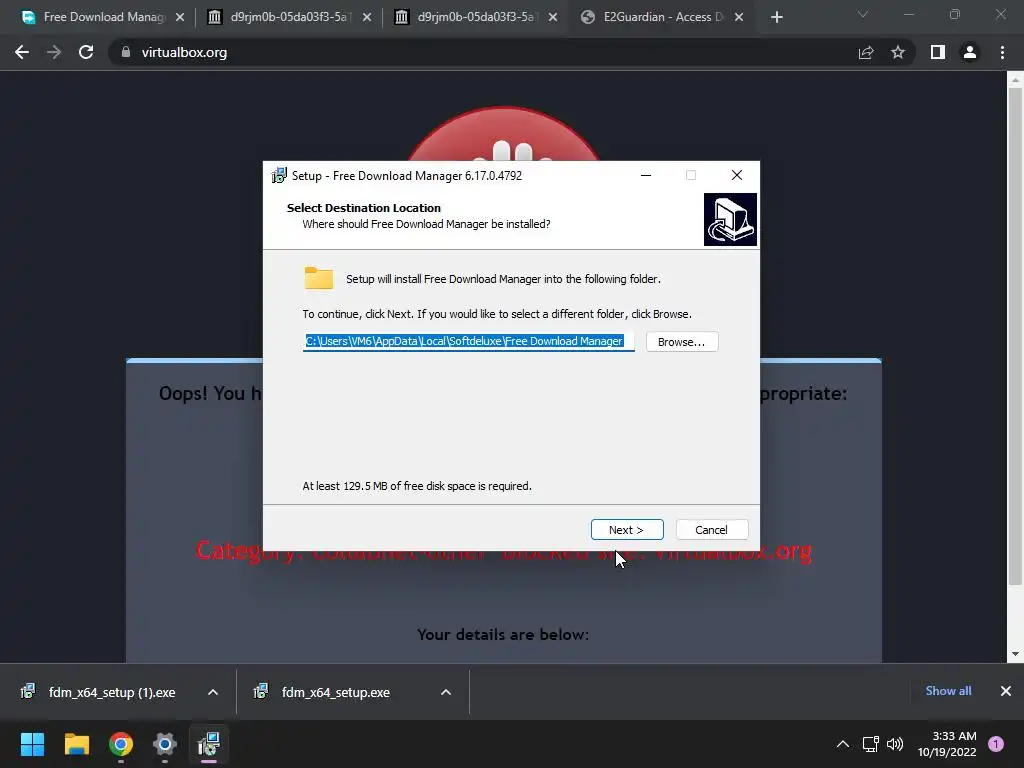The width and height of the screenshot is (1024, 768).
Task: Open Settings from the taskbar
Action: pyautogui.click(x=165, y=744)
